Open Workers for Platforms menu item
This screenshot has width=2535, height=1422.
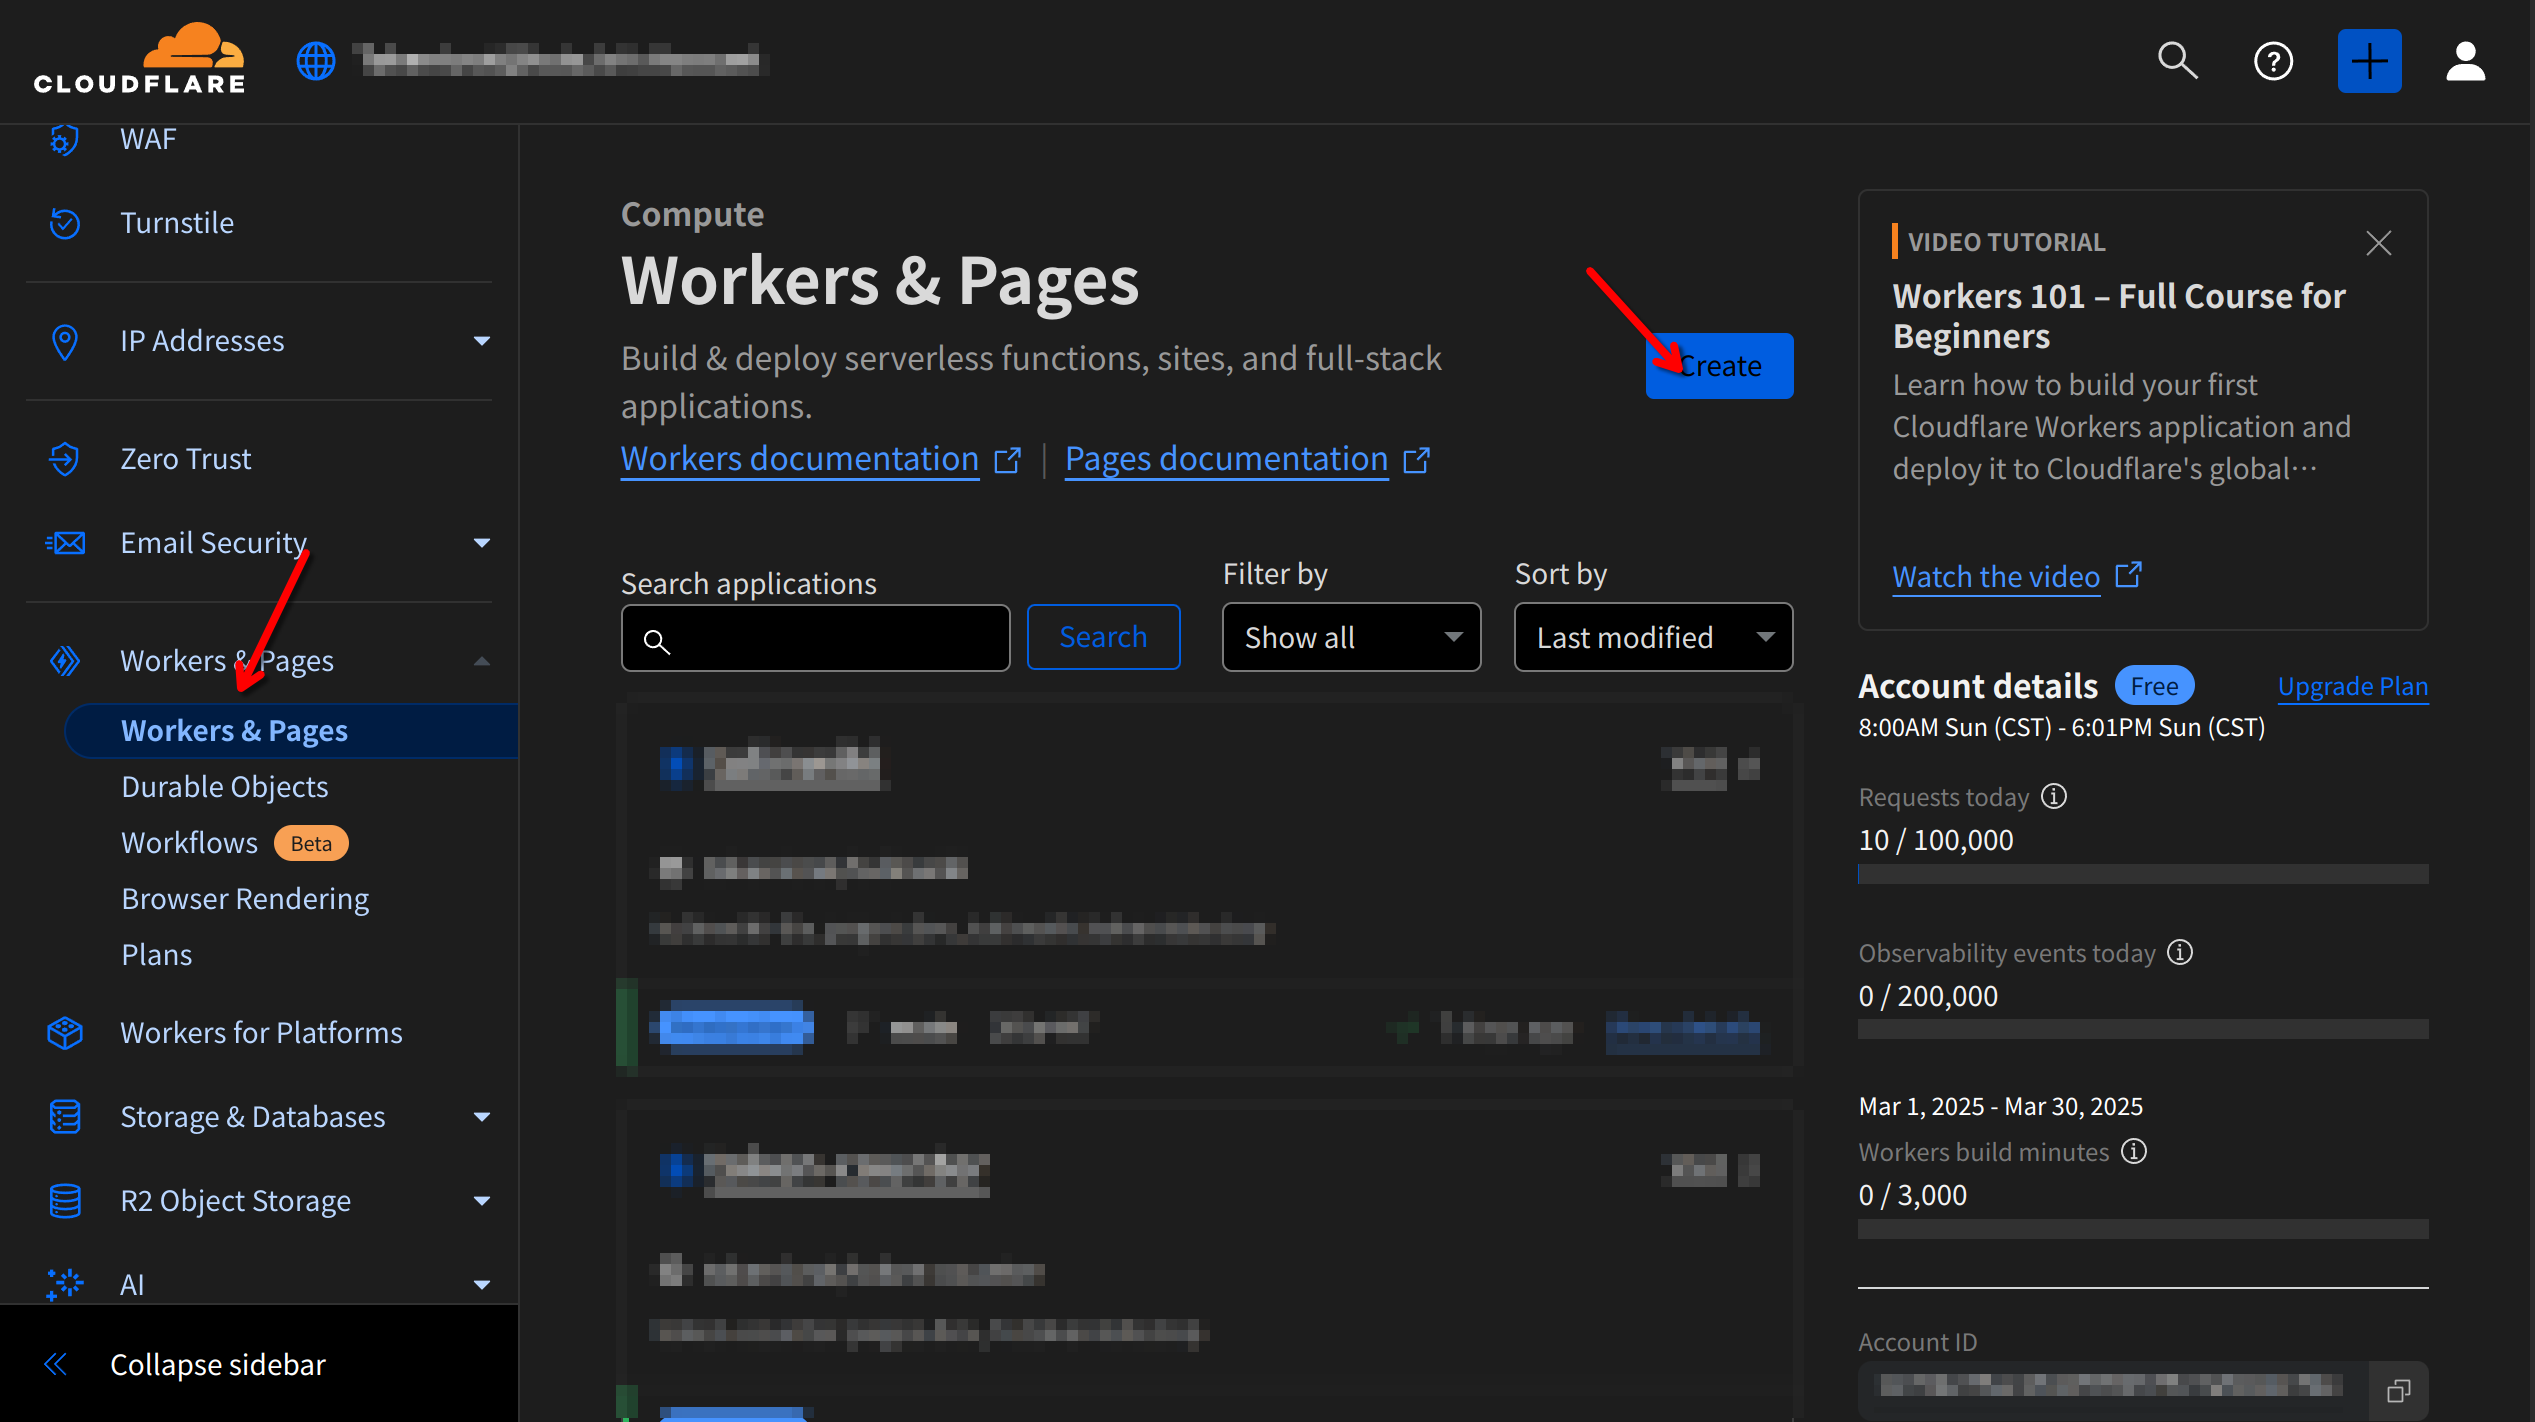261,1033
